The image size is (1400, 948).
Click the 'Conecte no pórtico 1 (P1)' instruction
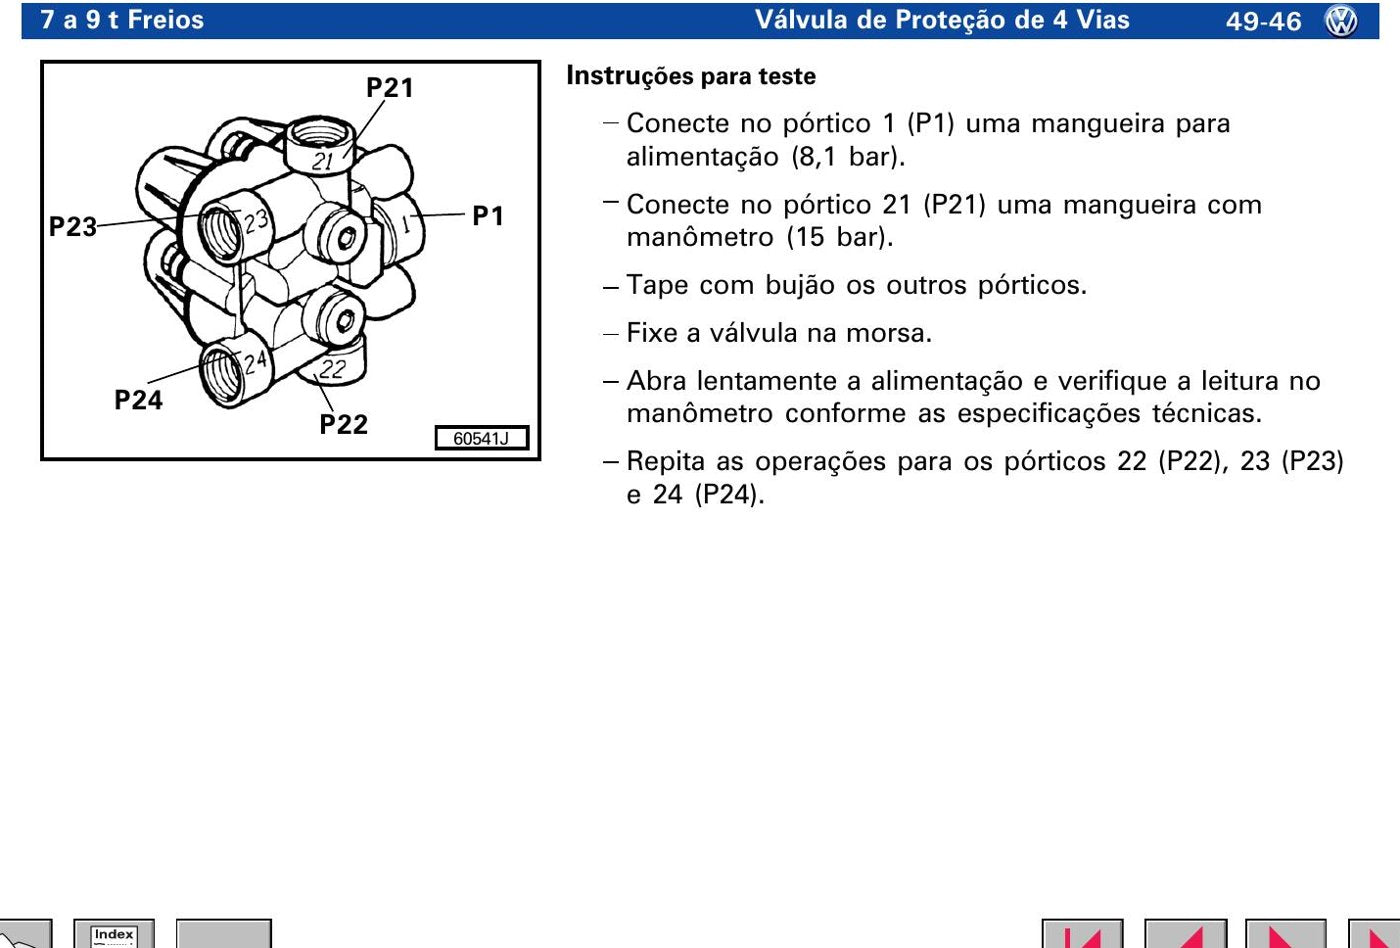(x=928, y=140)
